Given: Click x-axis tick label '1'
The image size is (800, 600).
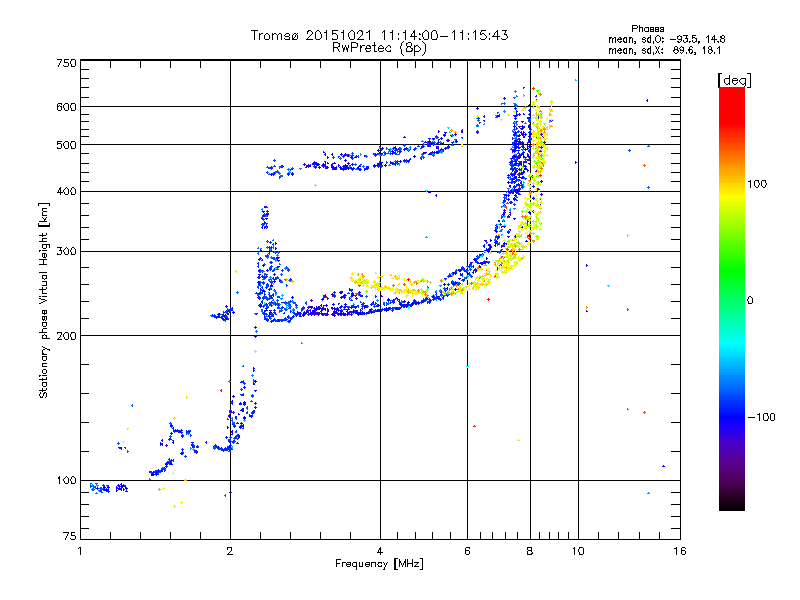Looking at the screenshot, I should 81,551.
